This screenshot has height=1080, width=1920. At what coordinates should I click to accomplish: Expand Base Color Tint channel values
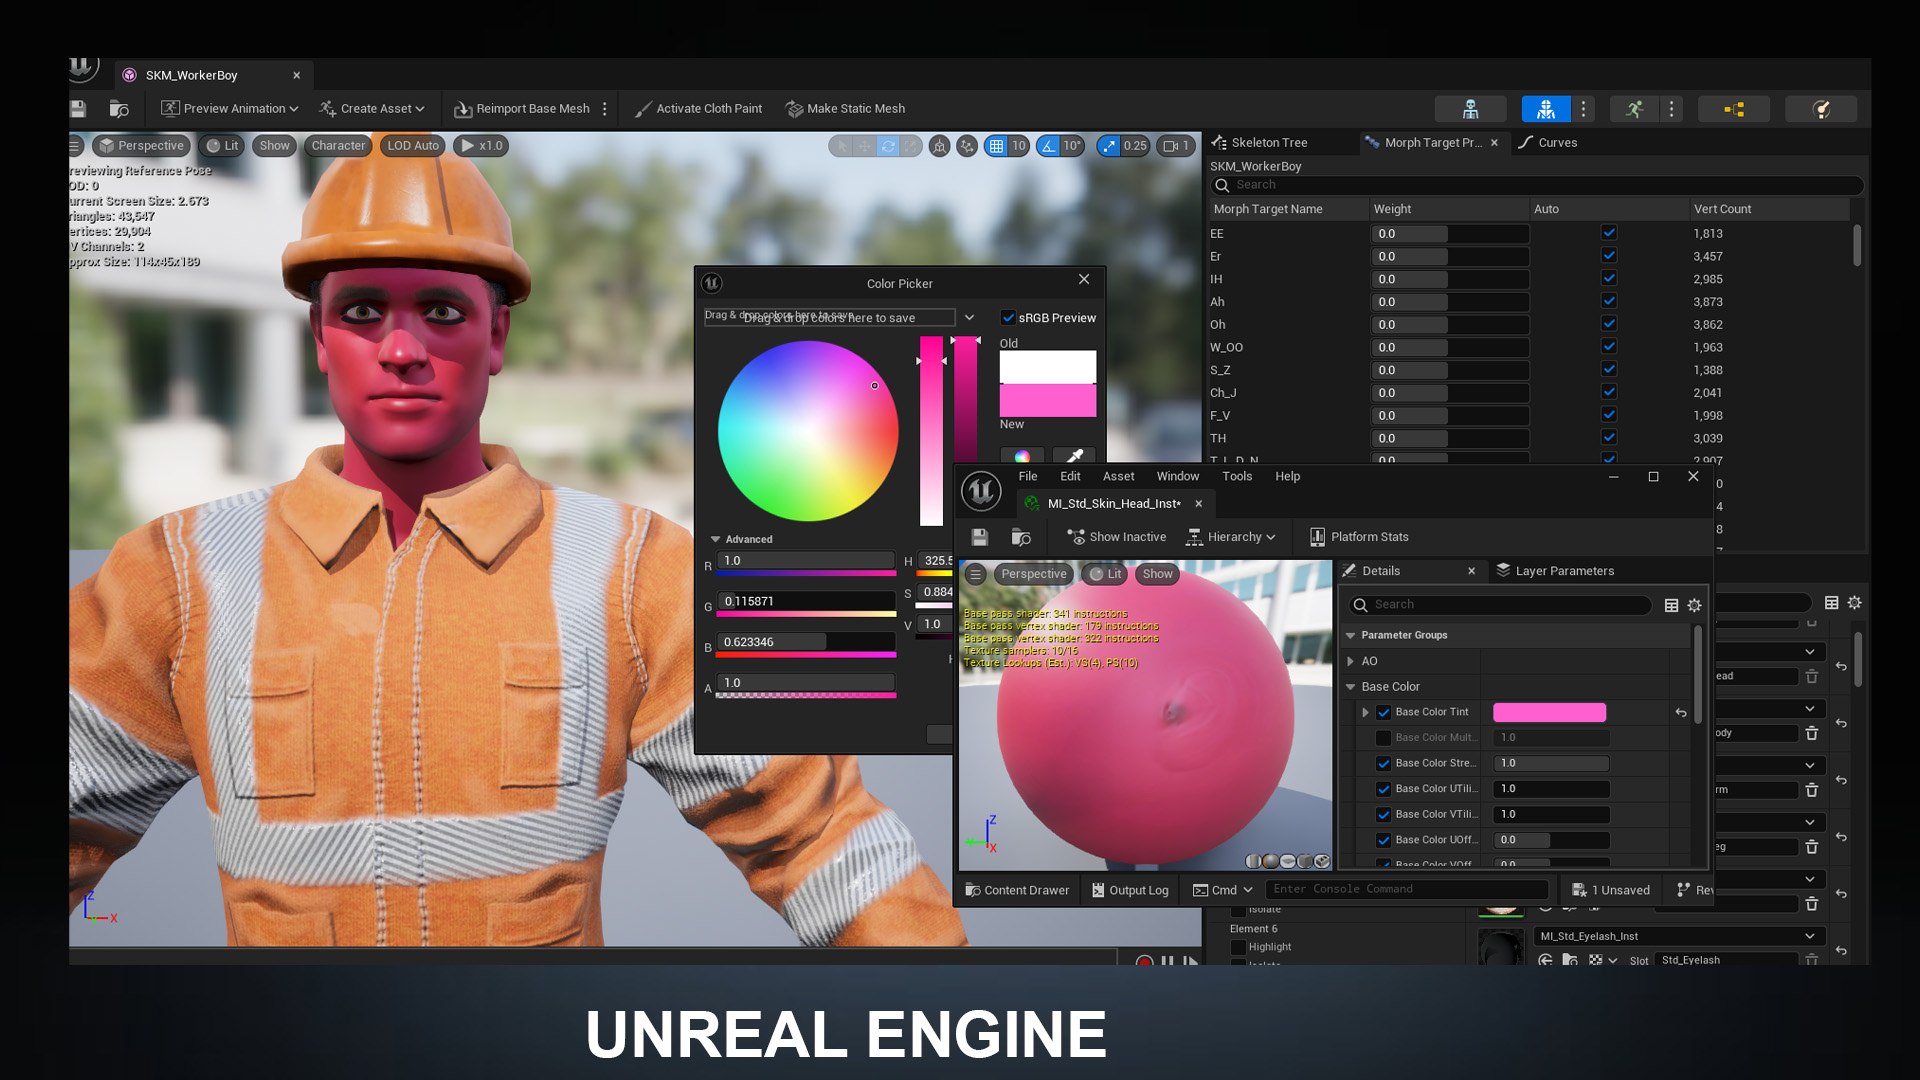1365,712
